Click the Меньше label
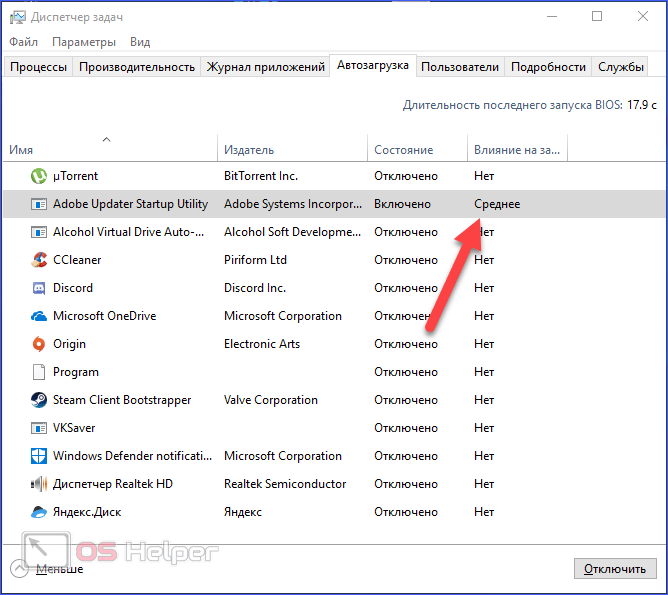This screenshot has height=595, width=668. (59, 569)
